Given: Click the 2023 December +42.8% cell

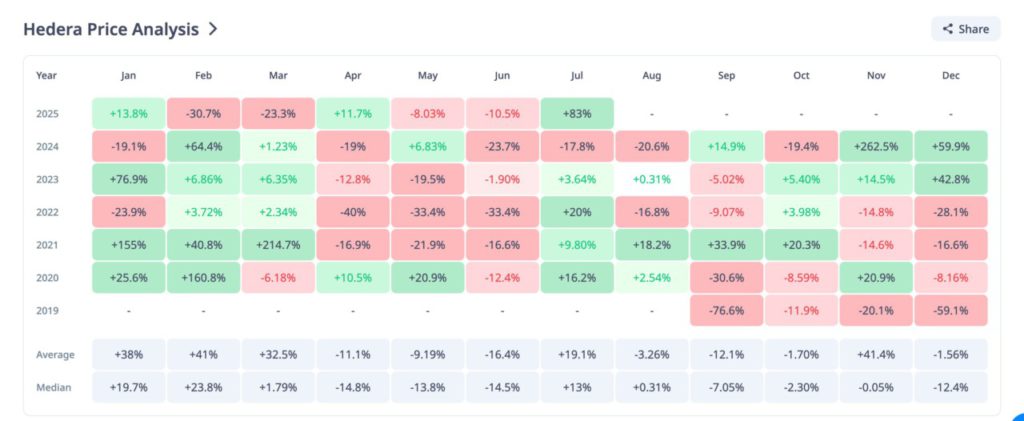Looking at the screenshot, I should coord(952,179).
